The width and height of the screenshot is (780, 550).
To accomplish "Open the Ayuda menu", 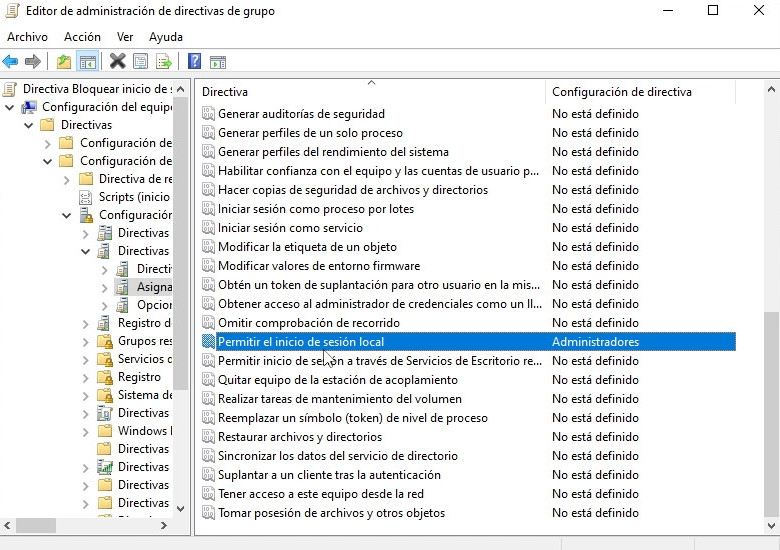I will (166, 37).
